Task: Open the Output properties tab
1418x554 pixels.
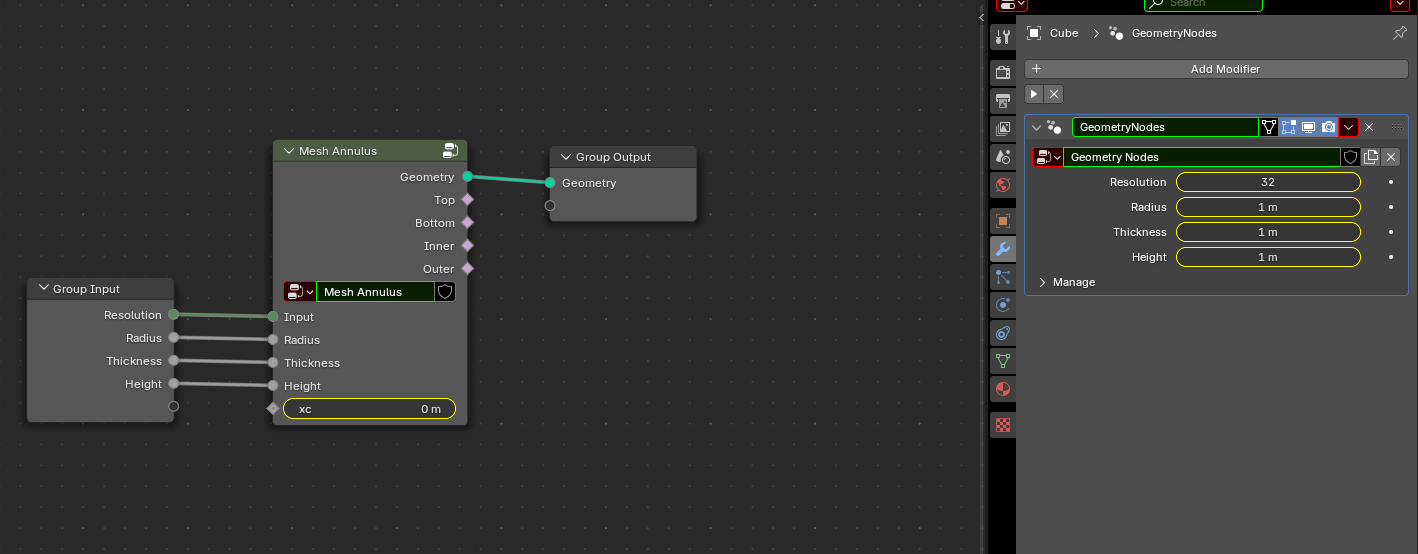Action: click(x=1003, y=101)
